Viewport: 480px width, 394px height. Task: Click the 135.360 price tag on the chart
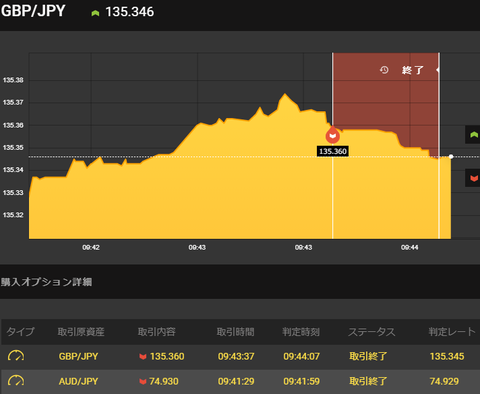333,151
